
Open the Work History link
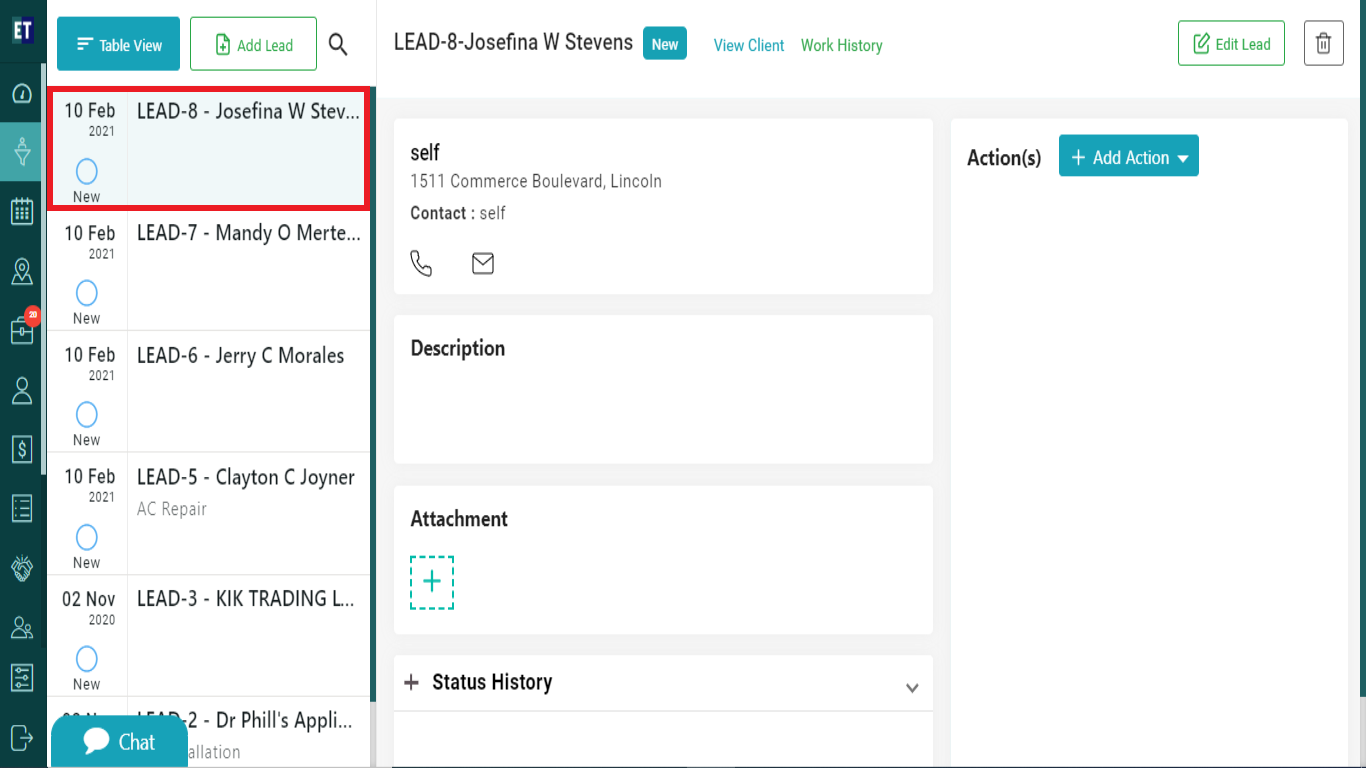coord(842,45)
